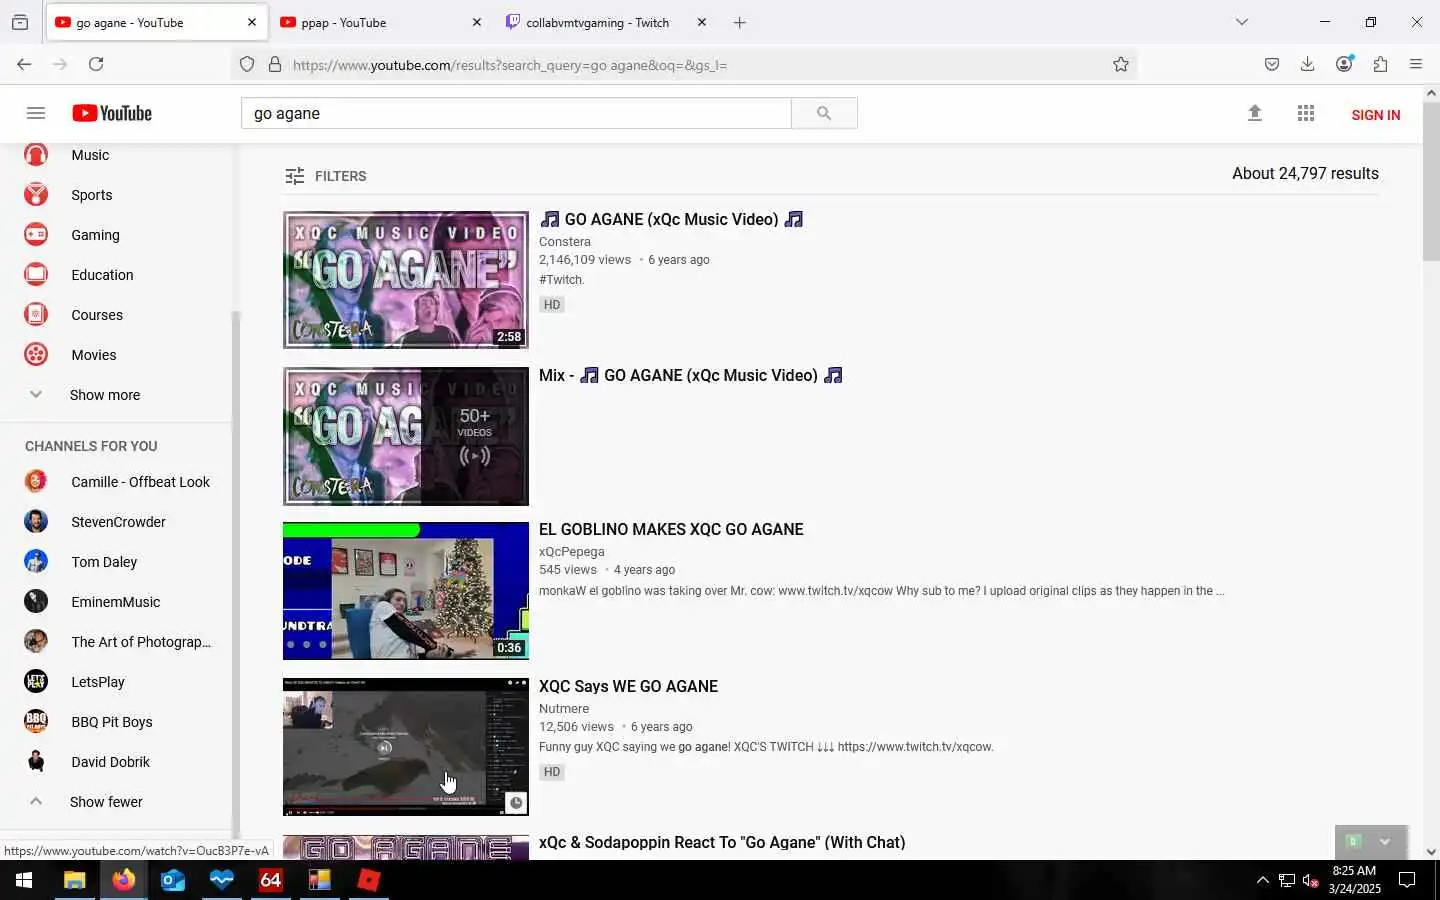Reload the current page
Viewport: 1440px width, 900px height.
pos(96,64)
